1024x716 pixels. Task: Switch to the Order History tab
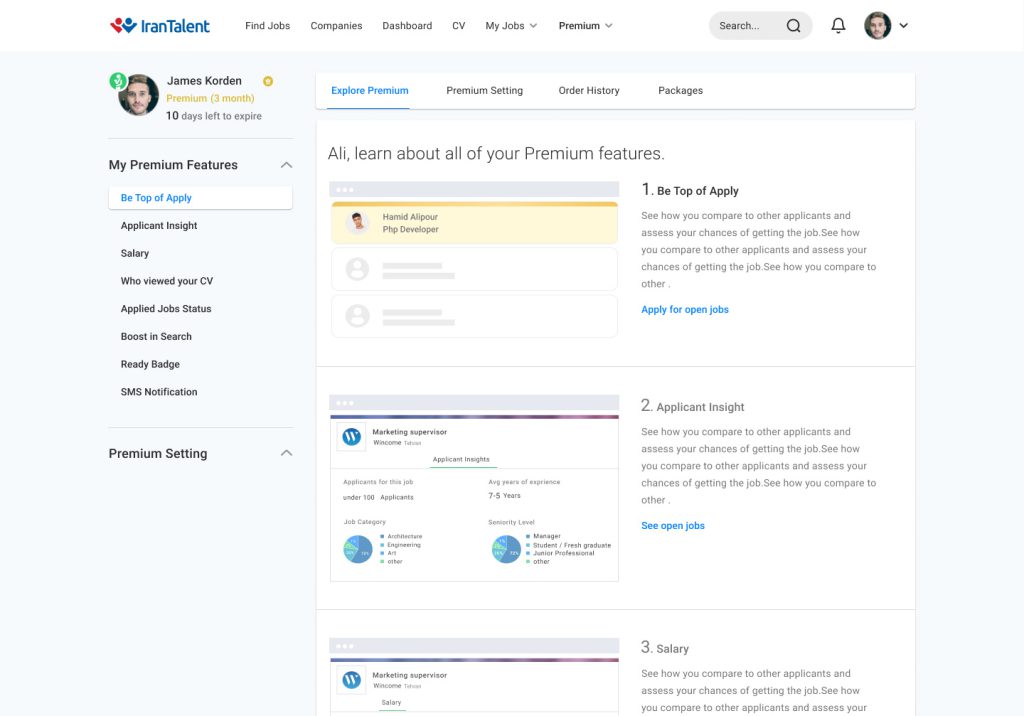click(588, 90)
